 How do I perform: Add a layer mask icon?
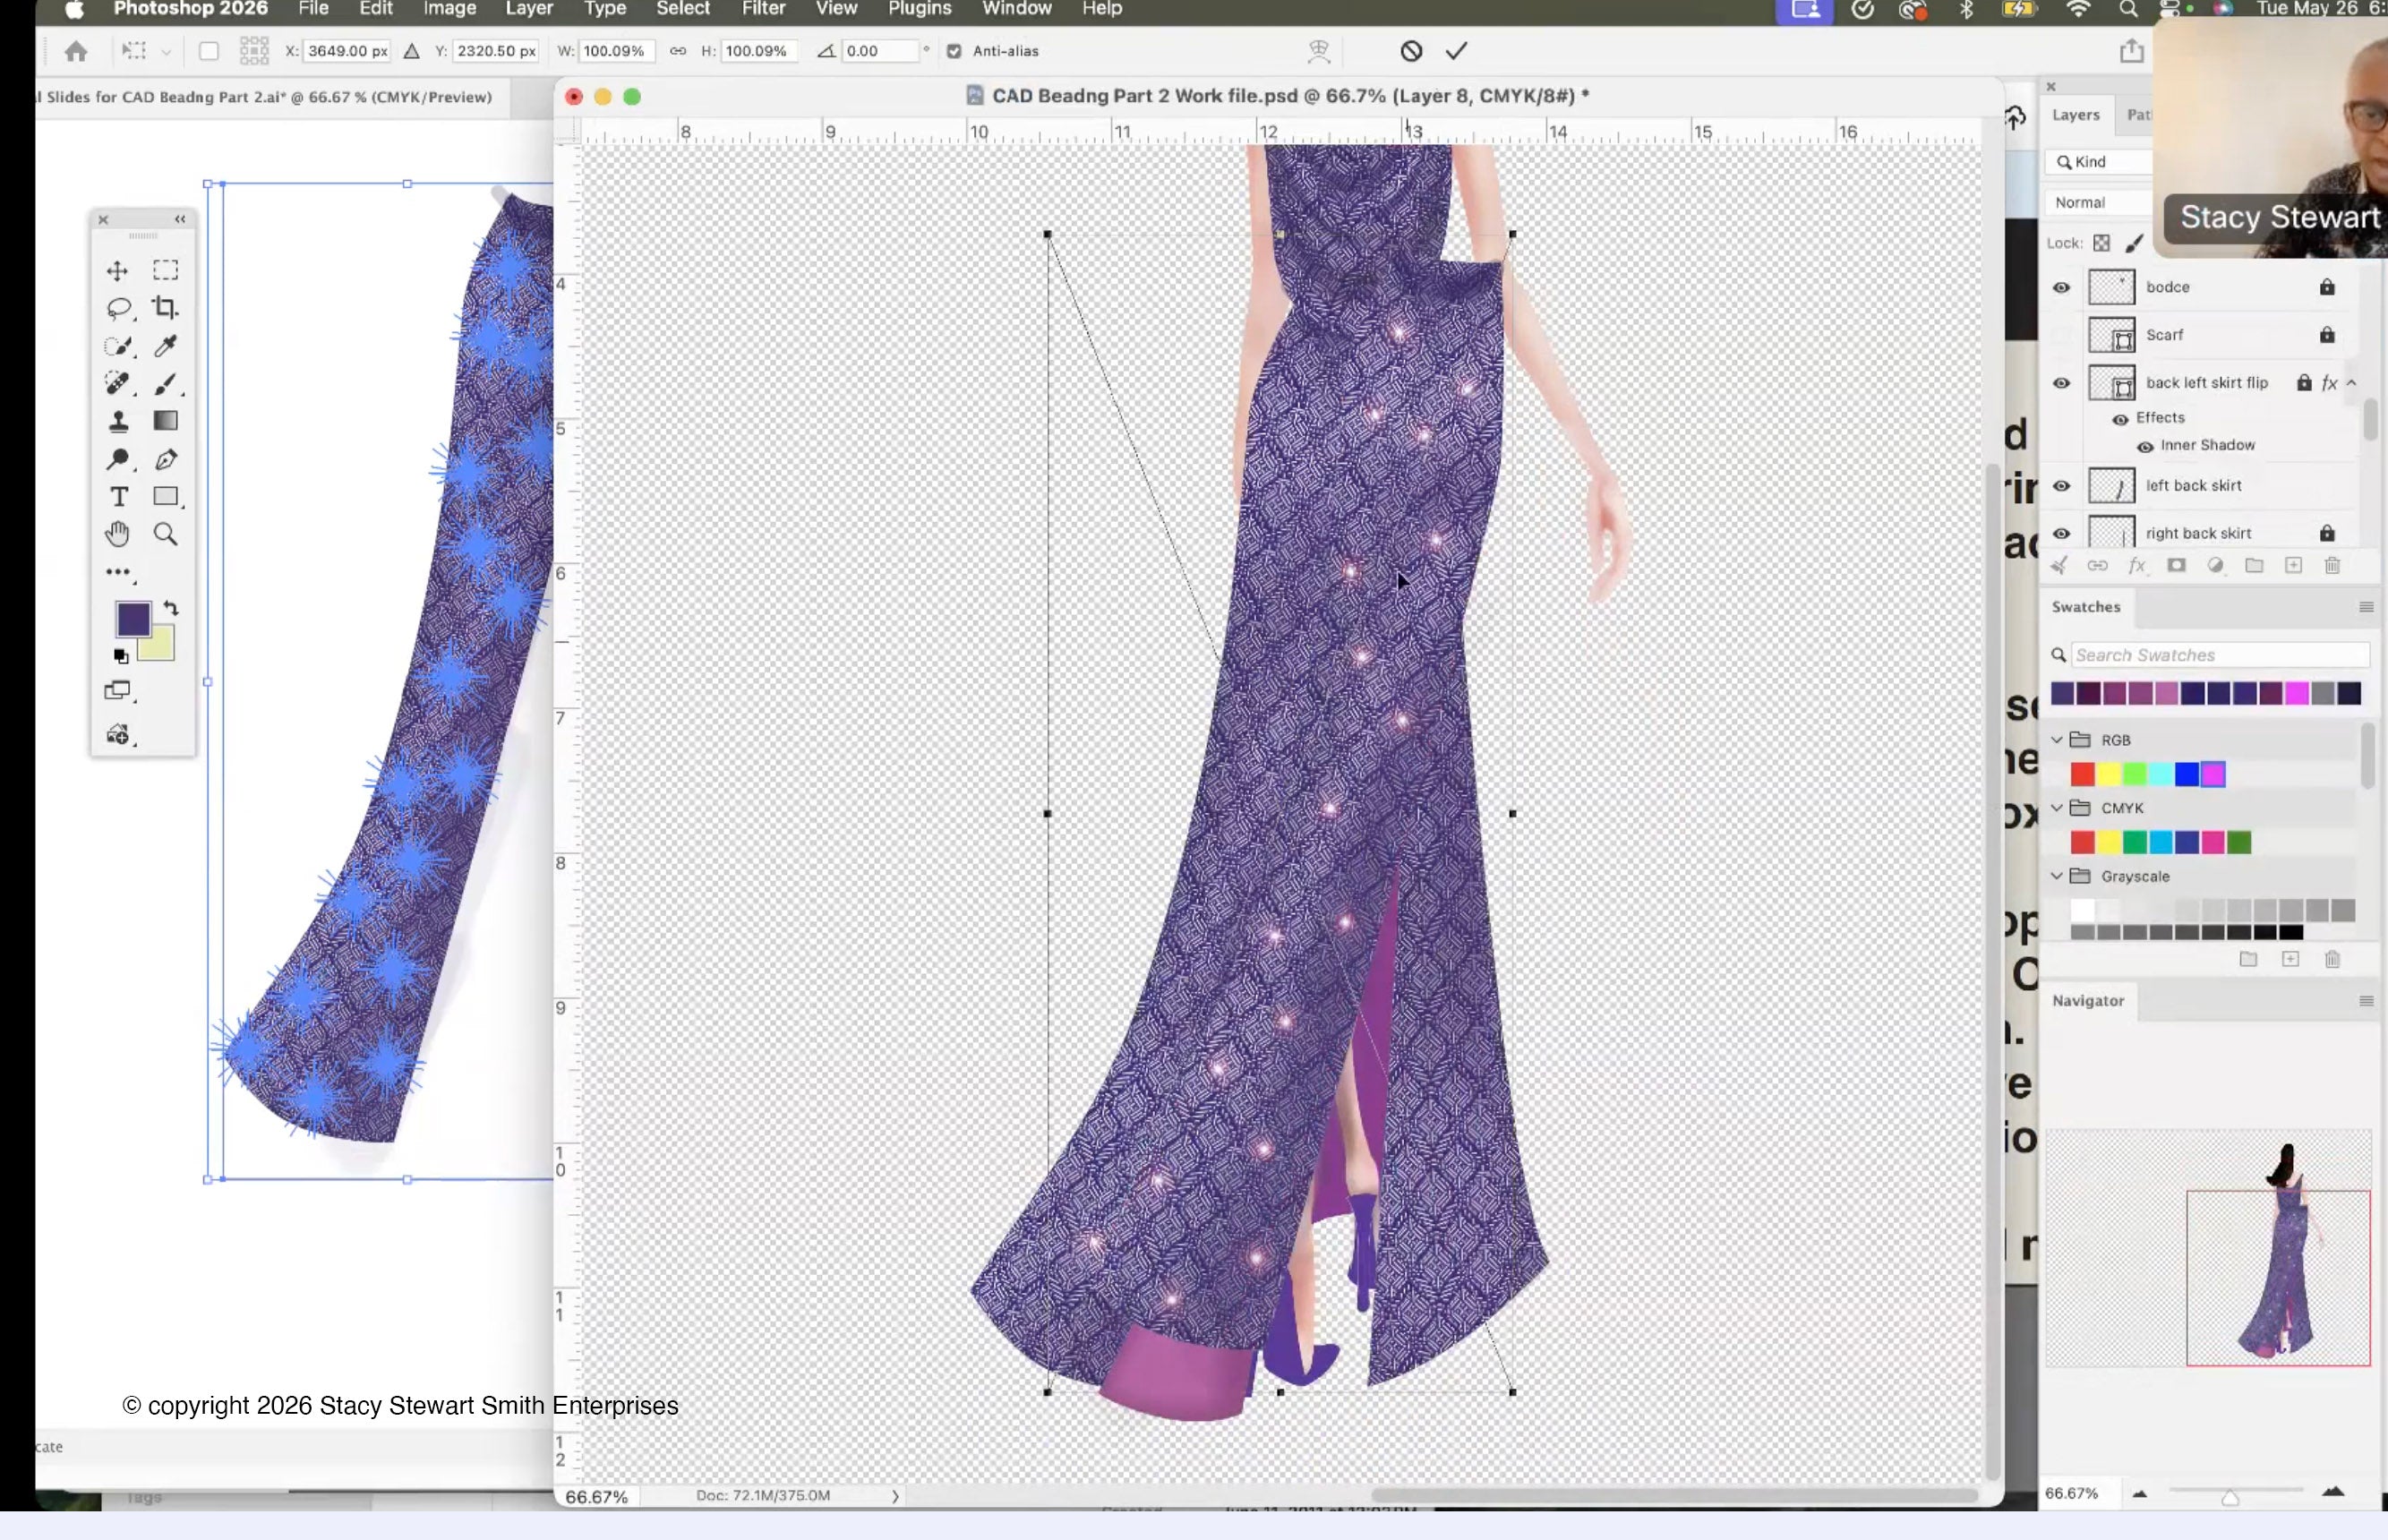2176,566
